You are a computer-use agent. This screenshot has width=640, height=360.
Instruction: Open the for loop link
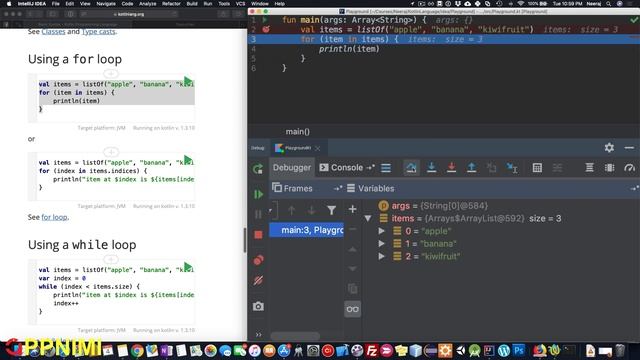pyautogui.click(x=54, y=217)
